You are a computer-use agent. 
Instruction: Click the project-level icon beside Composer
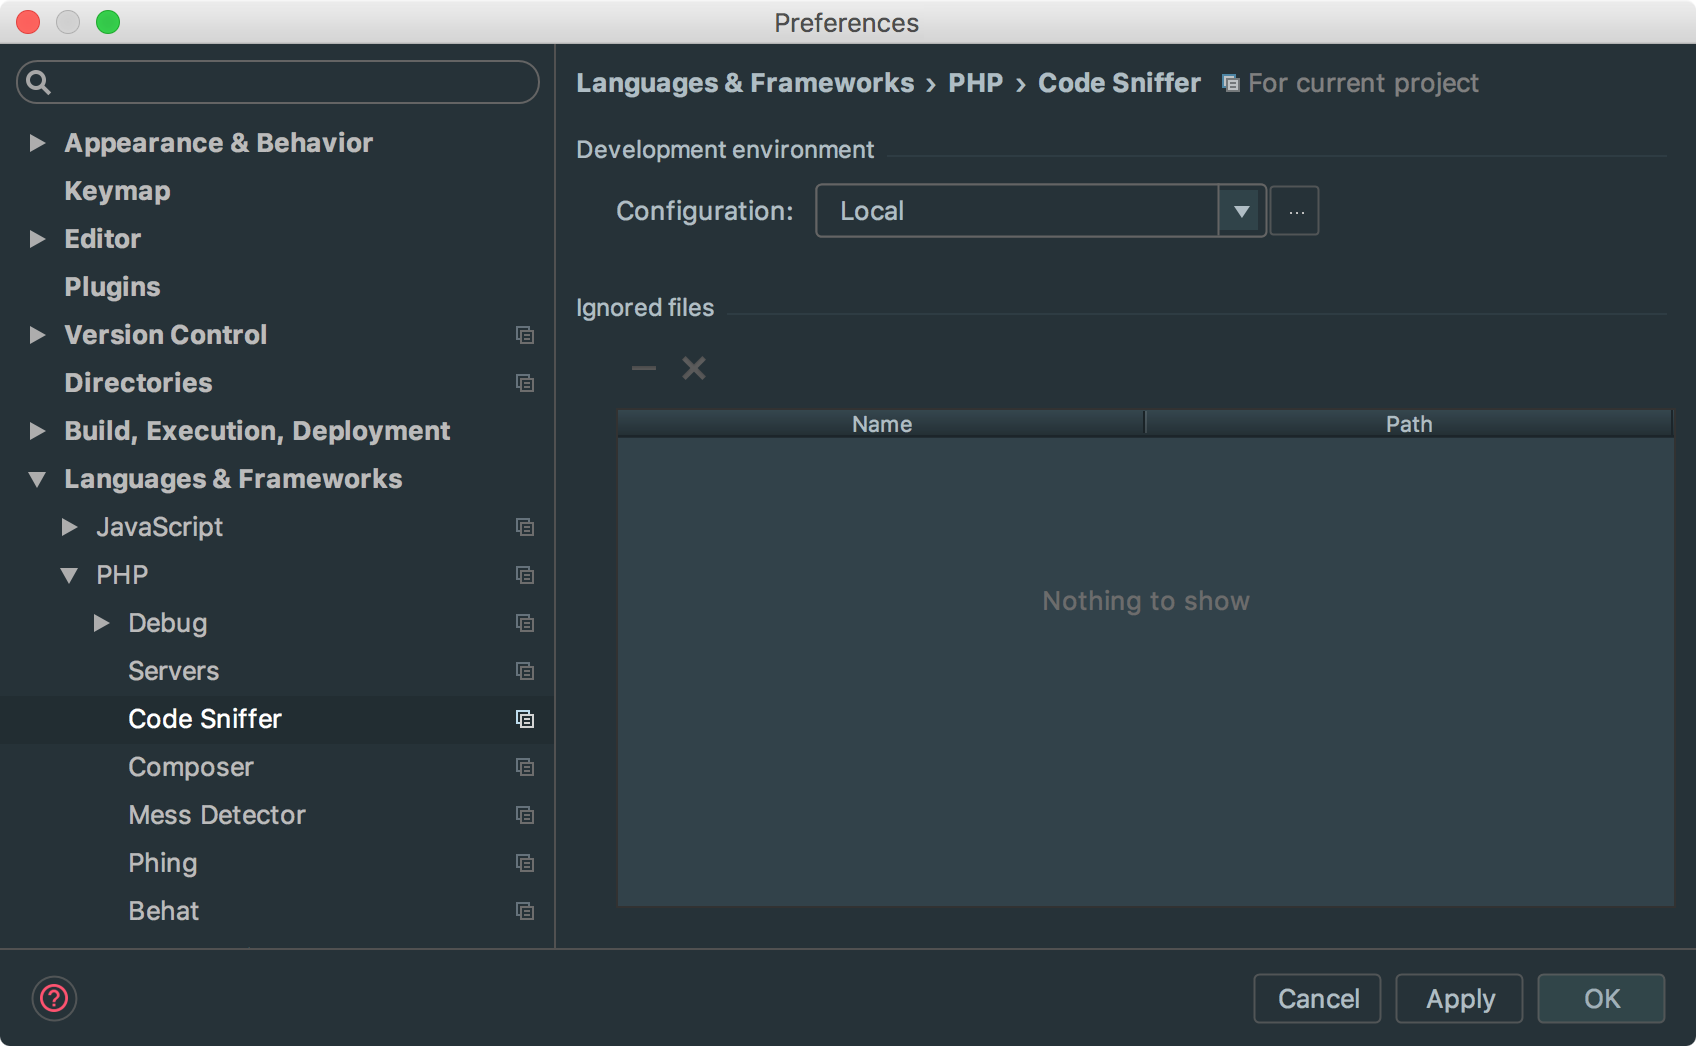524,767
